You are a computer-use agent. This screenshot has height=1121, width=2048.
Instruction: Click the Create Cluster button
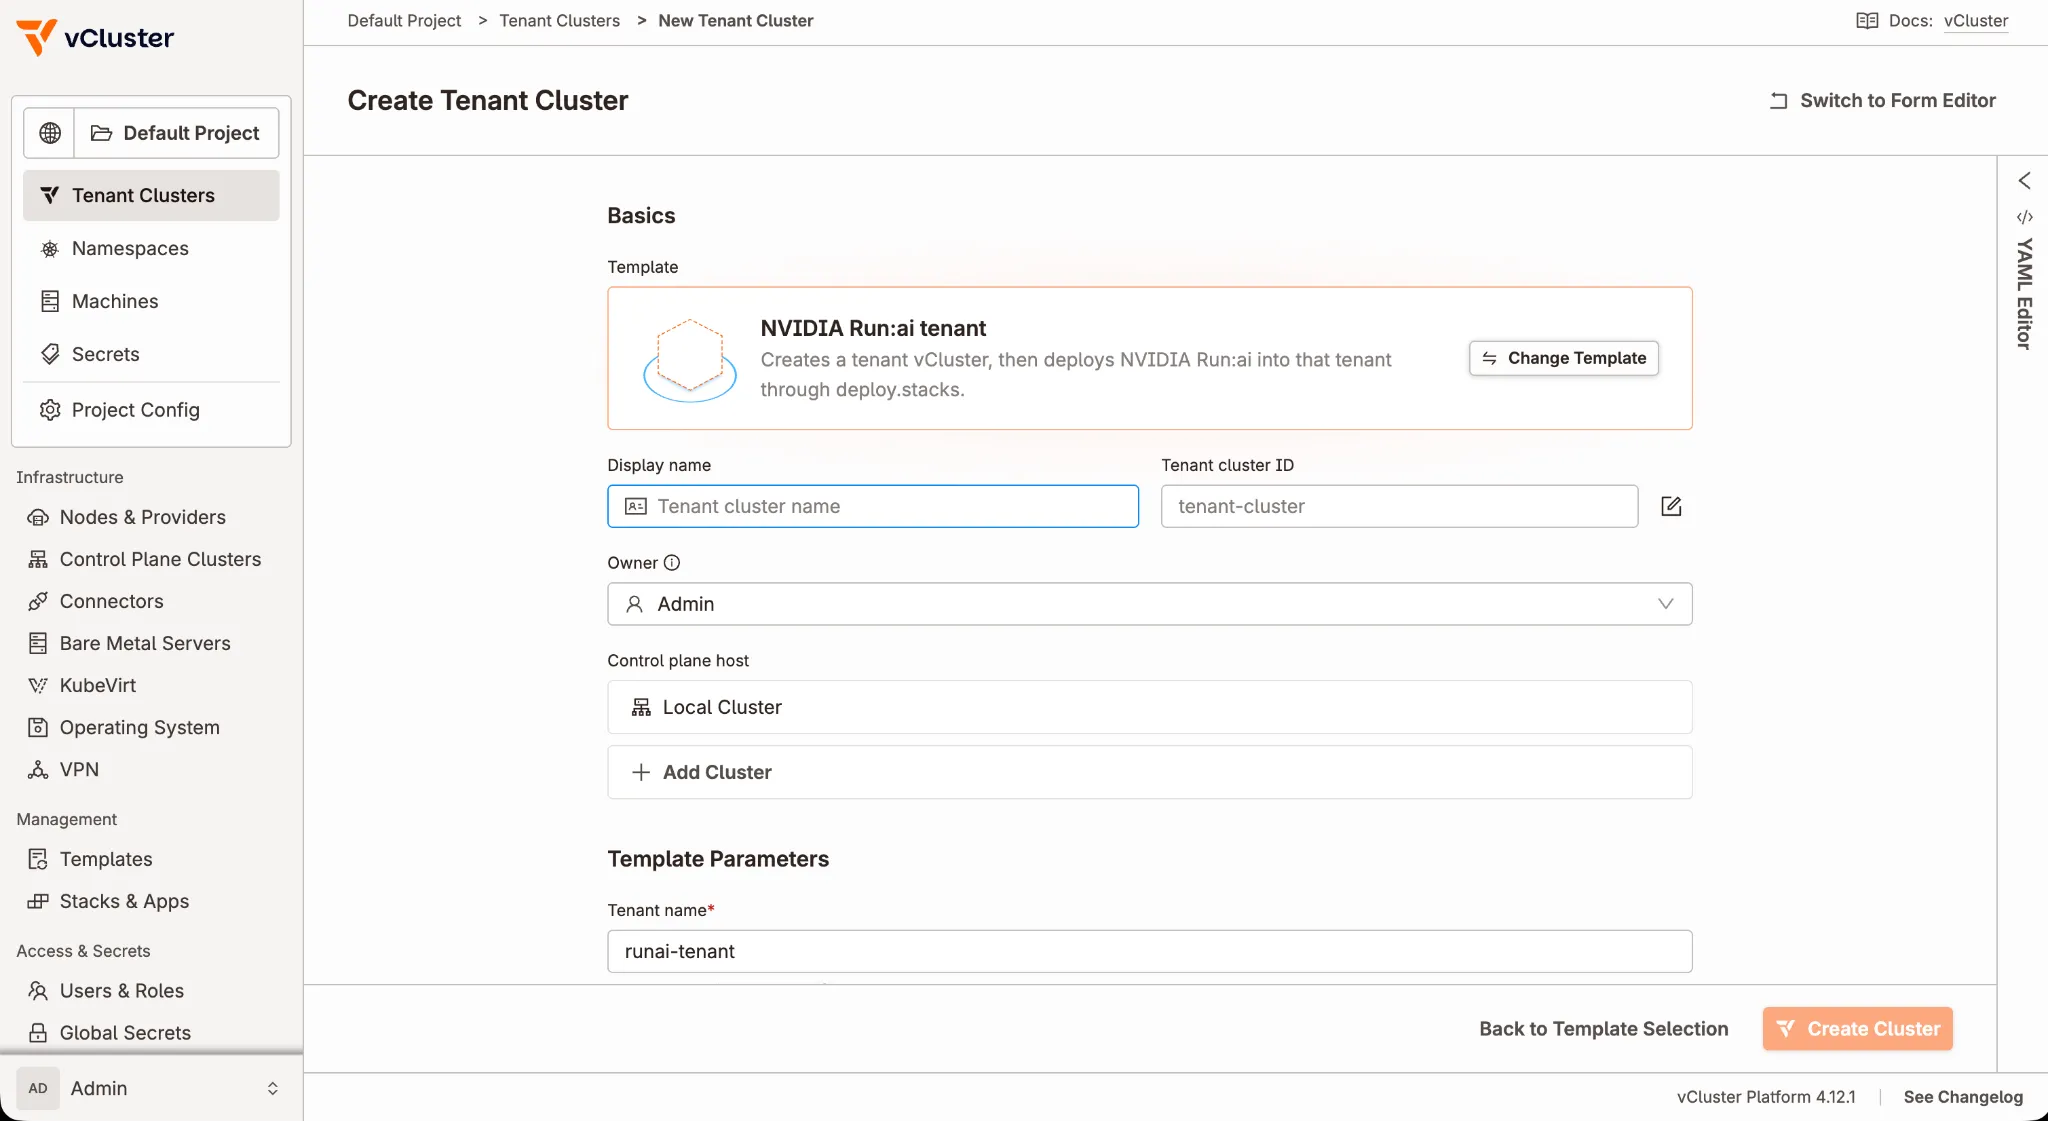point(1858,1029)
